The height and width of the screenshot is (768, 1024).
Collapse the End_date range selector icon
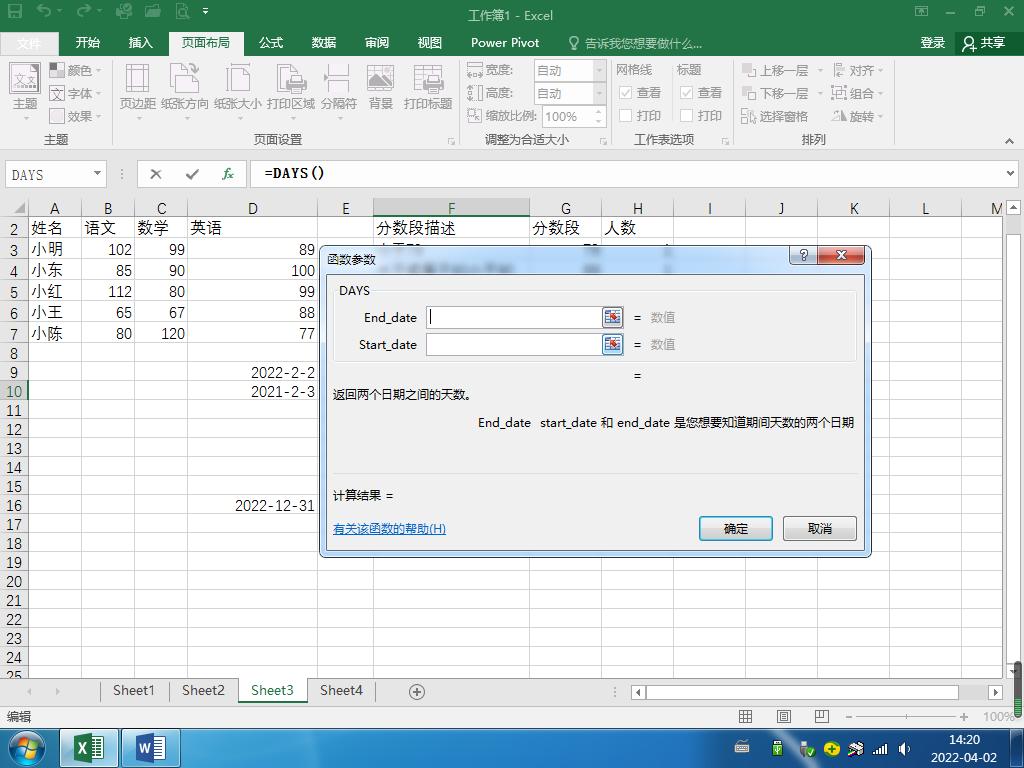click(611, 317)
